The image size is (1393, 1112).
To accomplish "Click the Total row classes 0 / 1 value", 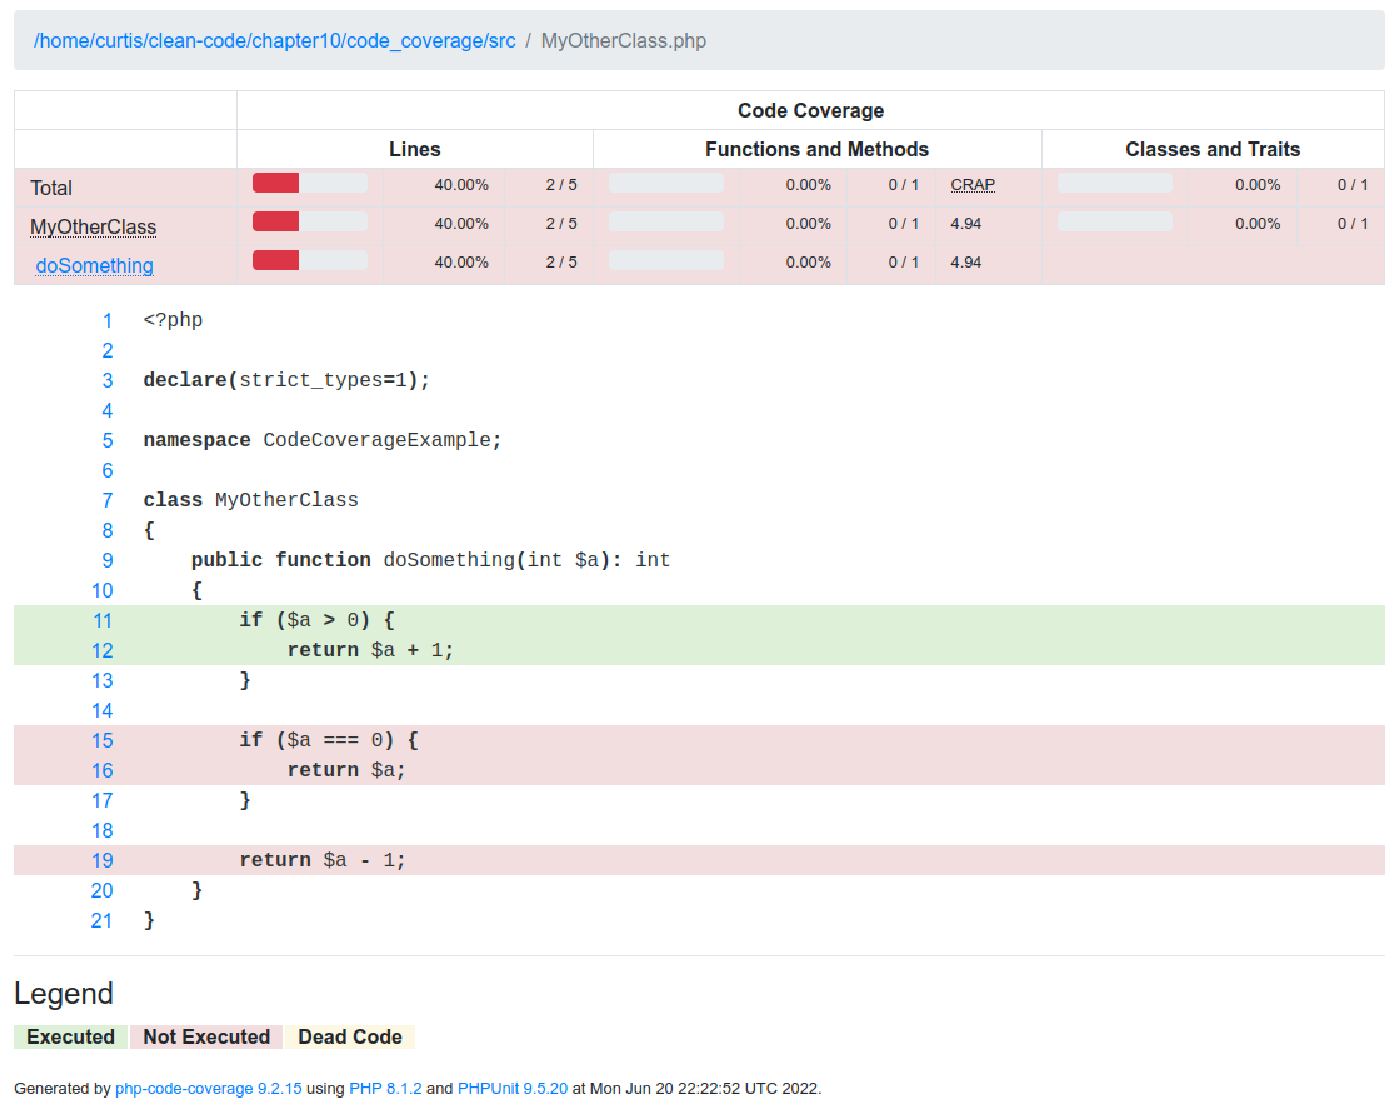I will pos(1353,185).
